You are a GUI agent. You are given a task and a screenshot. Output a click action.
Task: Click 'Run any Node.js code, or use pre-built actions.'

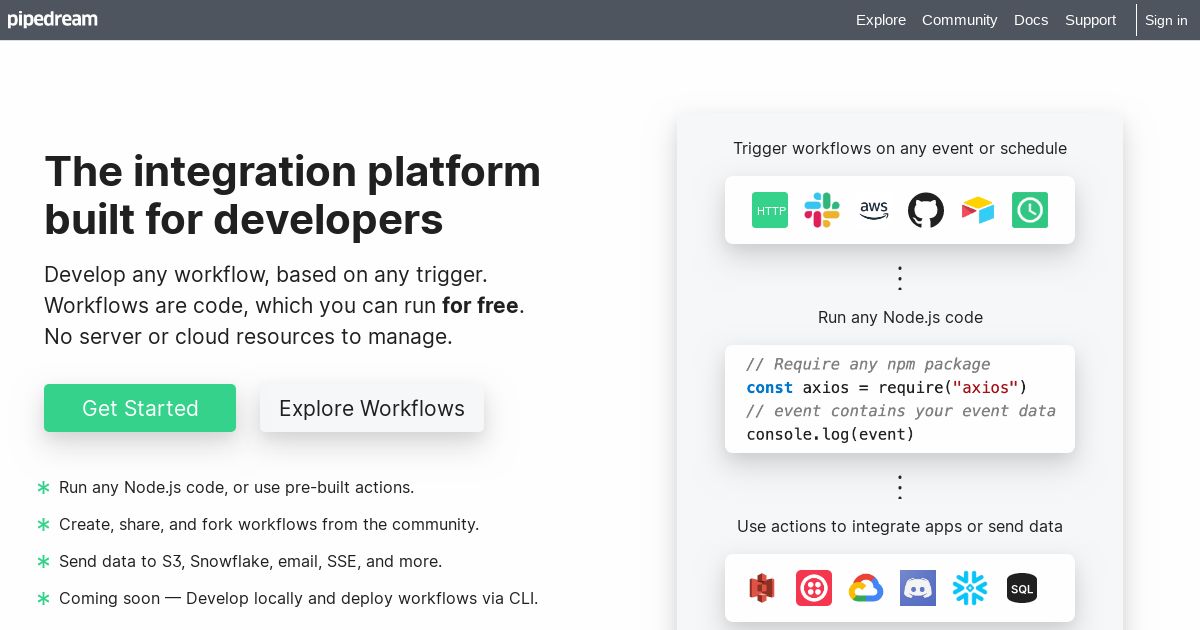(x=236, y=488)
